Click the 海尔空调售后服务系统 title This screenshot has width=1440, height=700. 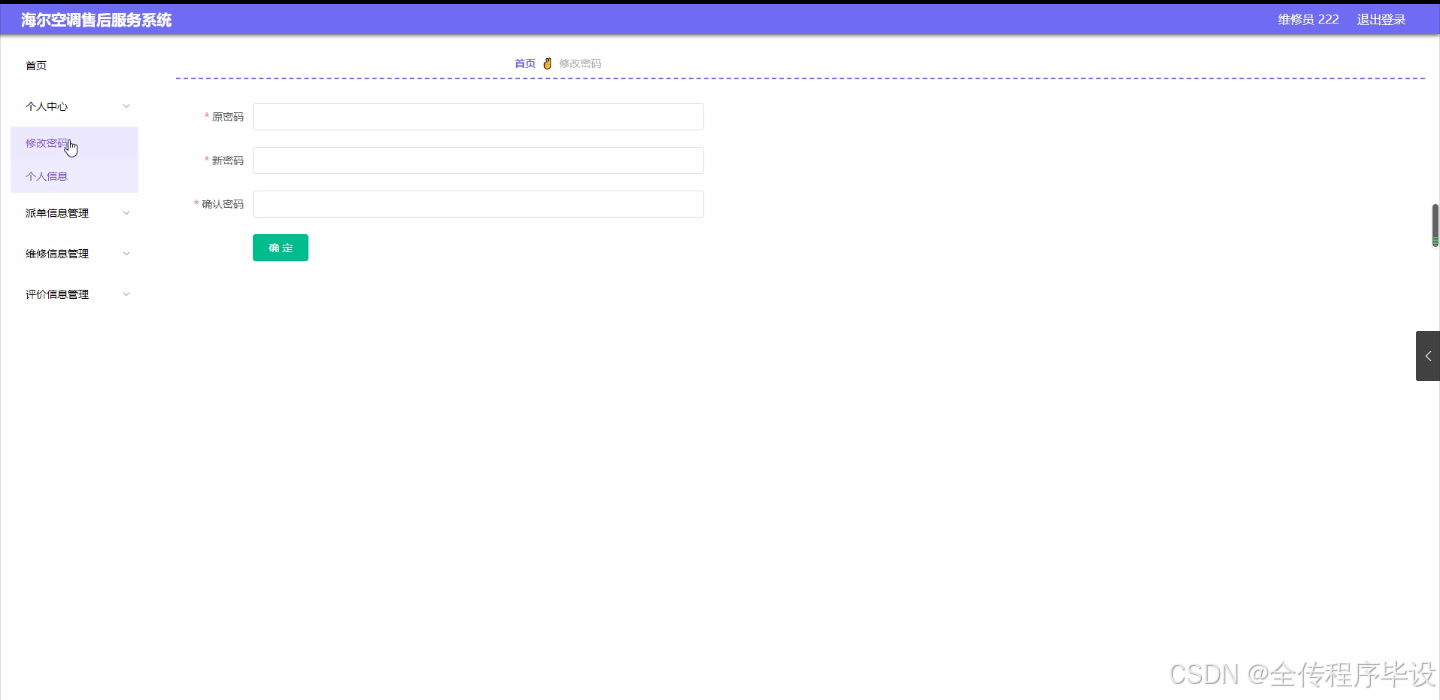coord(96,19)
